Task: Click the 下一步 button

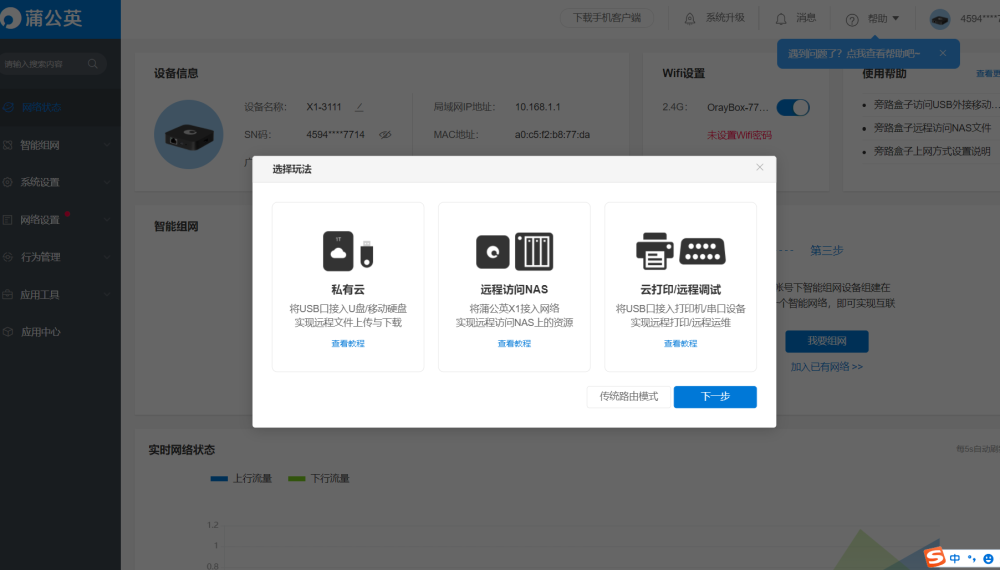Action: [x=715, y=397]
